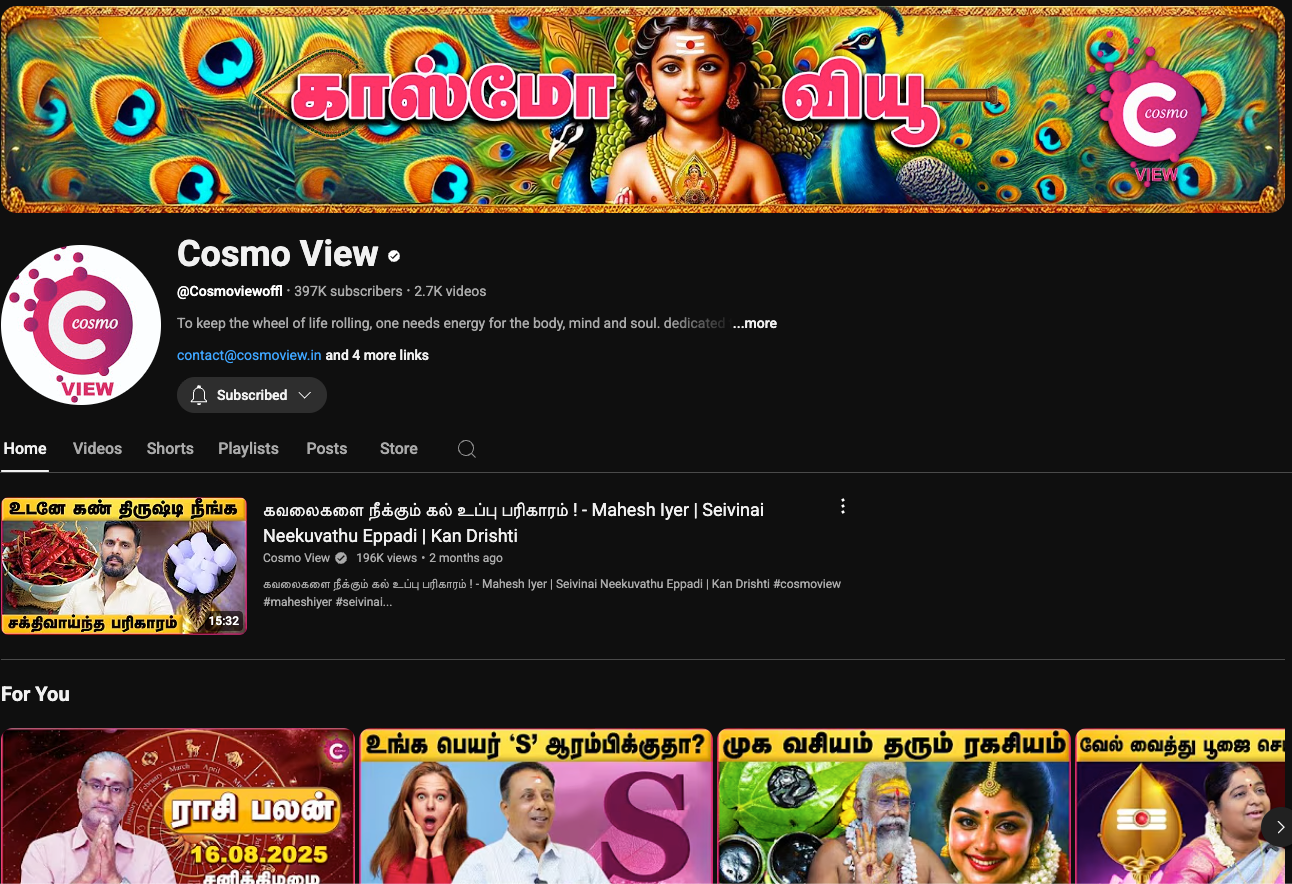The height and width of the screenshot is (884, 1292).
Task: Open the Rasi Palan 16.08.2025 thumbnail
Action: 178,806
